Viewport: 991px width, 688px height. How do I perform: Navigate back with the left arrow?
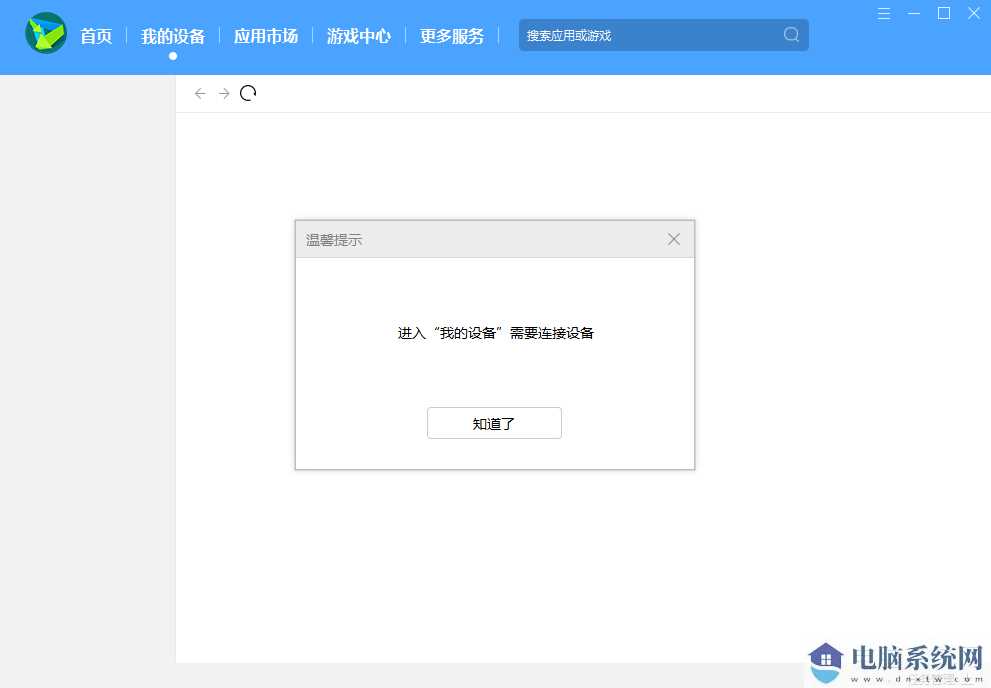200,94
